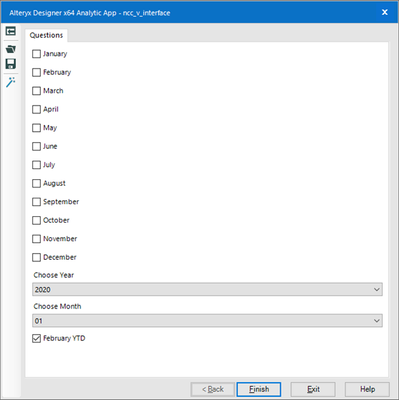Uncheck the February YTD checkbox
Viewport: 399px width, 400px height.
pyautogui.click(x=36, y=339)
